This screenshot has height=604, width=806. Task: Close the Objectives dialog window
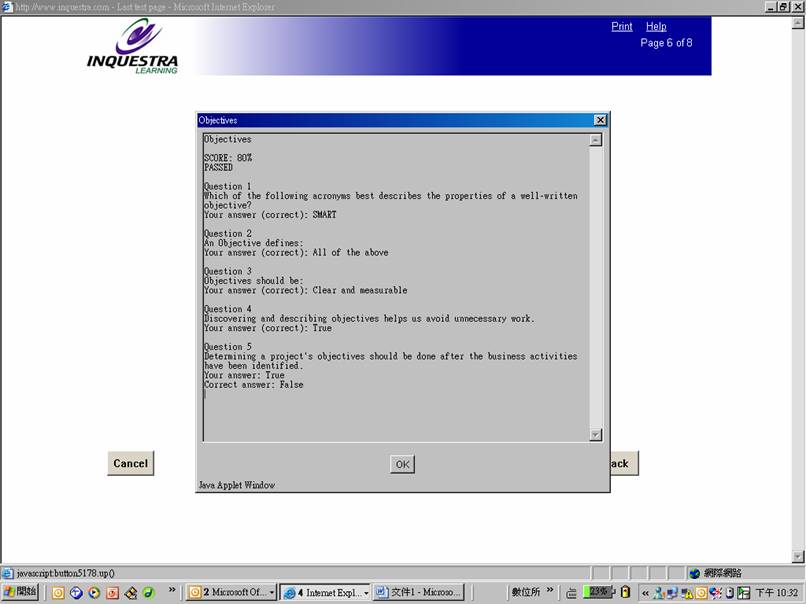tap(600, 120)
